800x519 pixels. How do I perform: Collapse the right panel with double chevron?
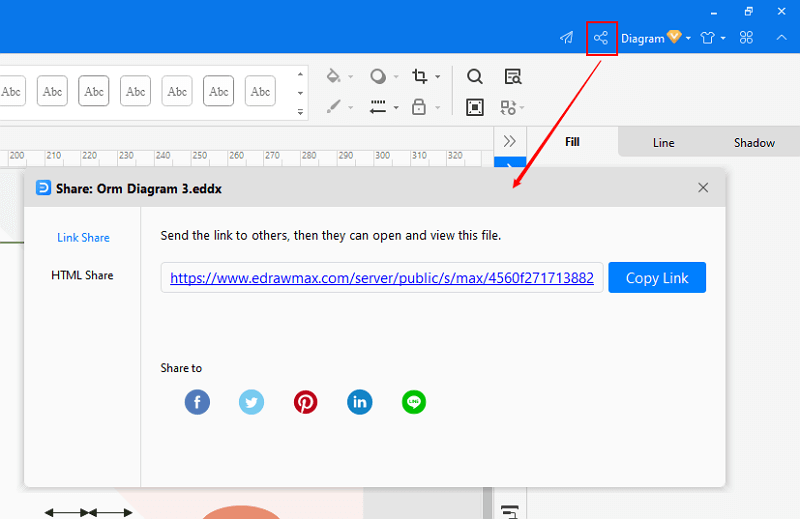(x=510, y=141)
